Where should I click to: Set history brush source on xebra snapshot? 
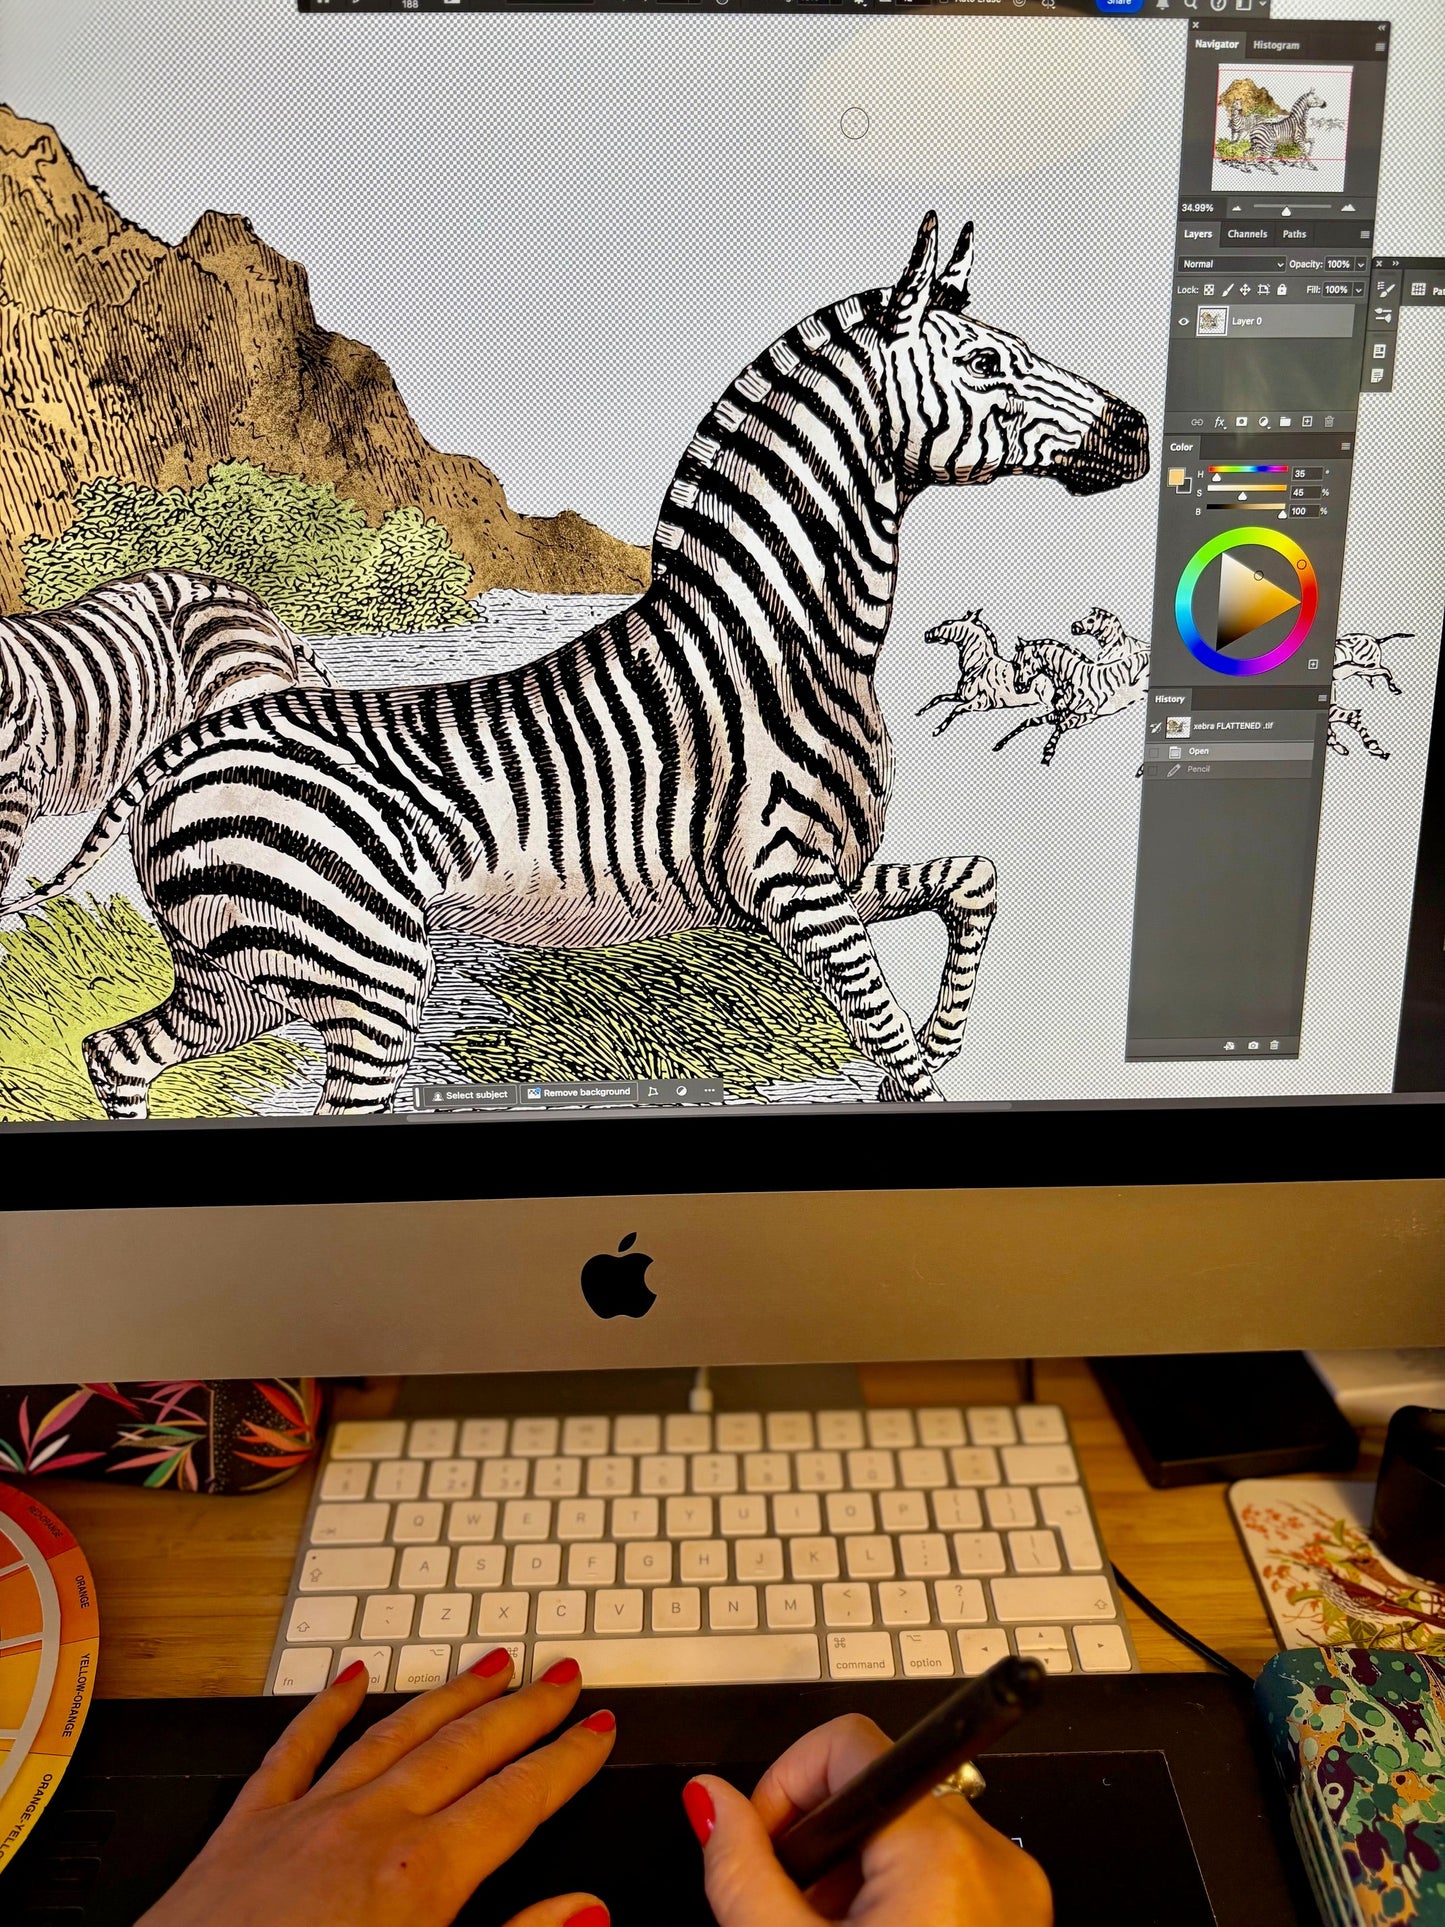coord(1156,727)
